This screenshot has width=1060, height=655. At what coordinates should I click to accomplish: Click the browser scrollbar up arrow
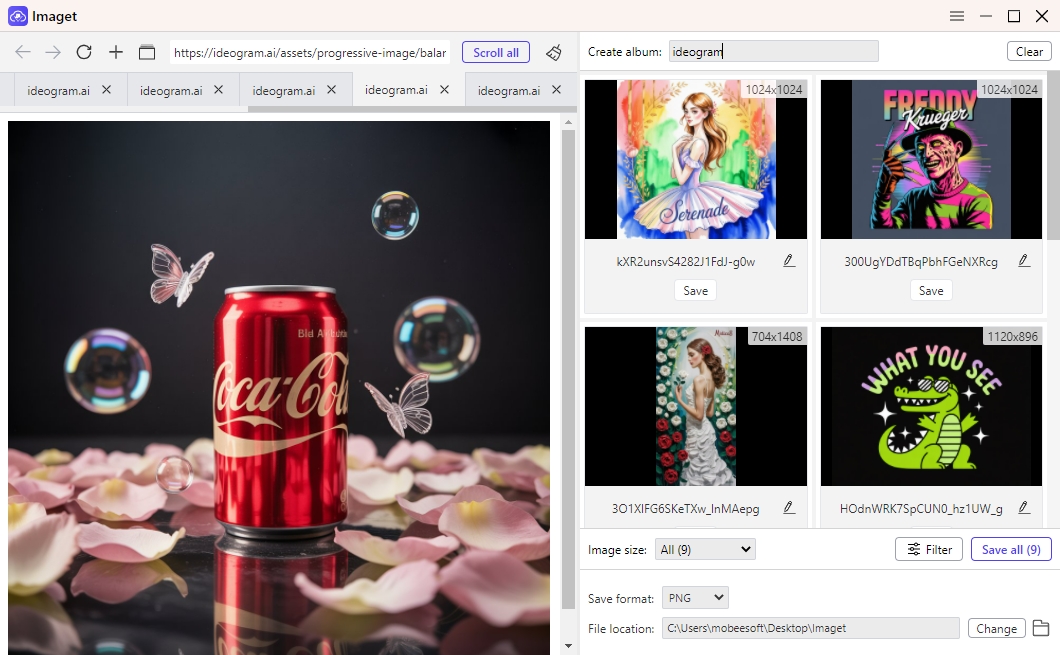pos(569,122)
